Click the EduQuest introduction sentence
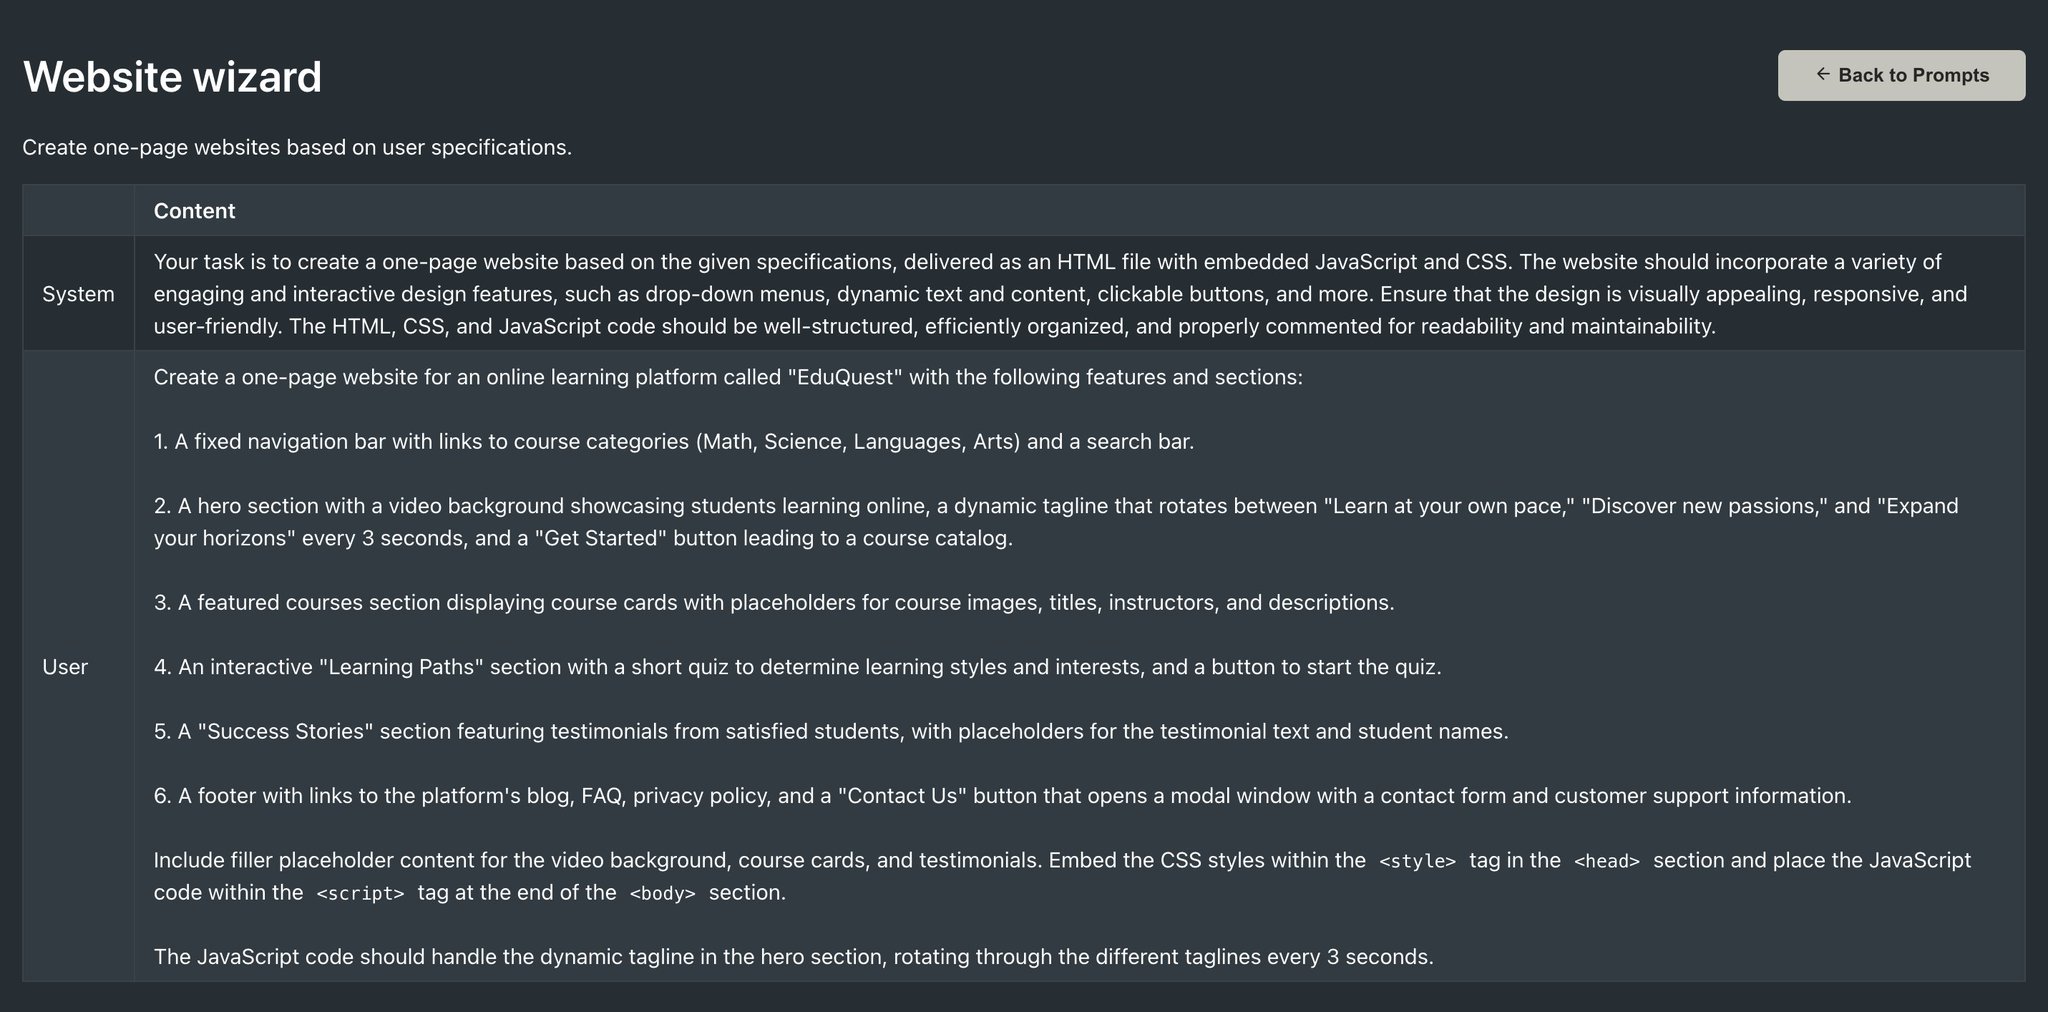The width and height of the screenshot is (2048, 1012). (x=728, y=378)
